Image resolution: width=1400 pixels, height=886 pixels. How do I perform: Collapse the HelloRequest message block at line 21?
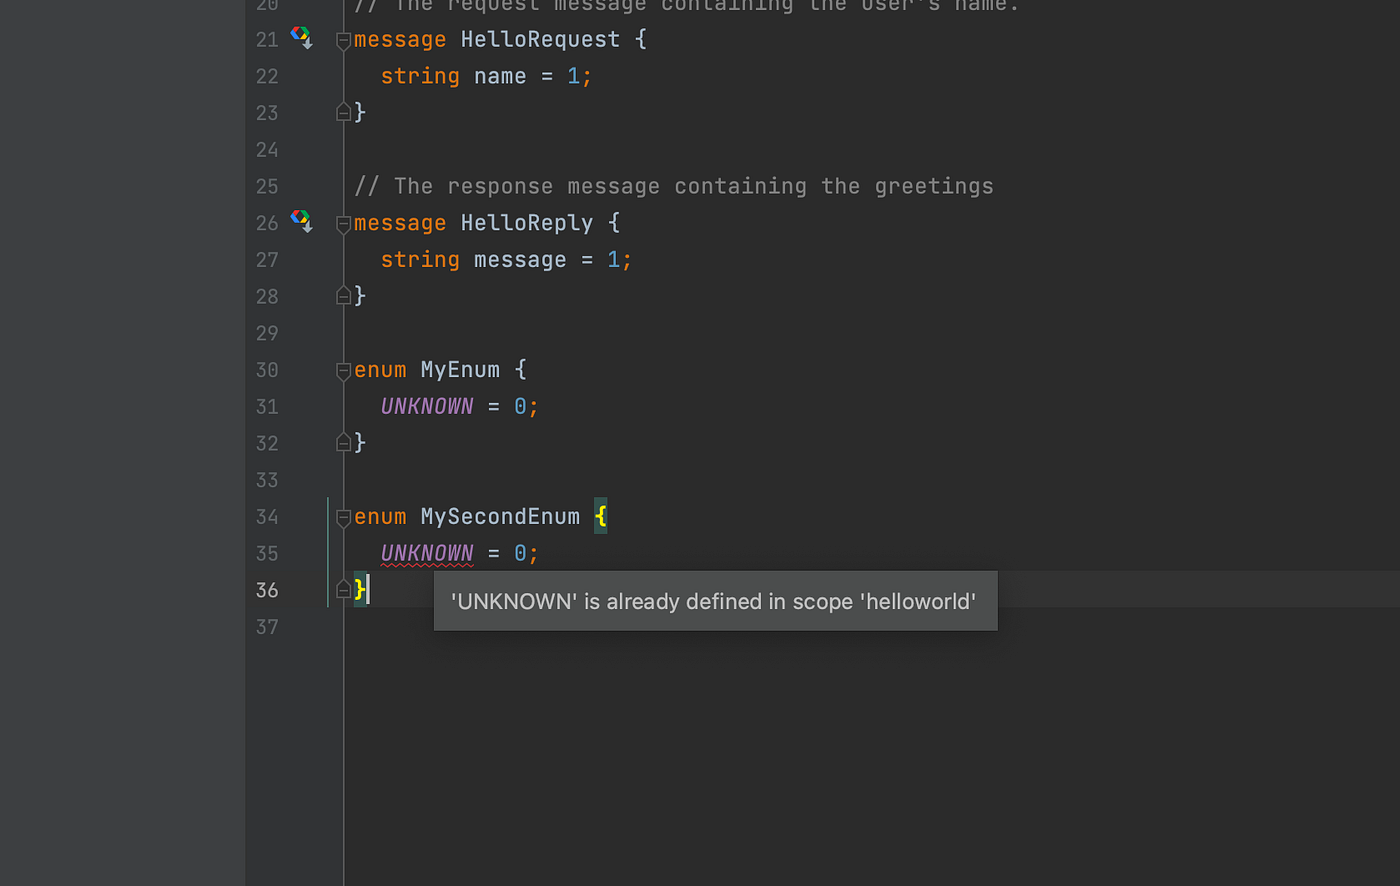tap(343, 41)
